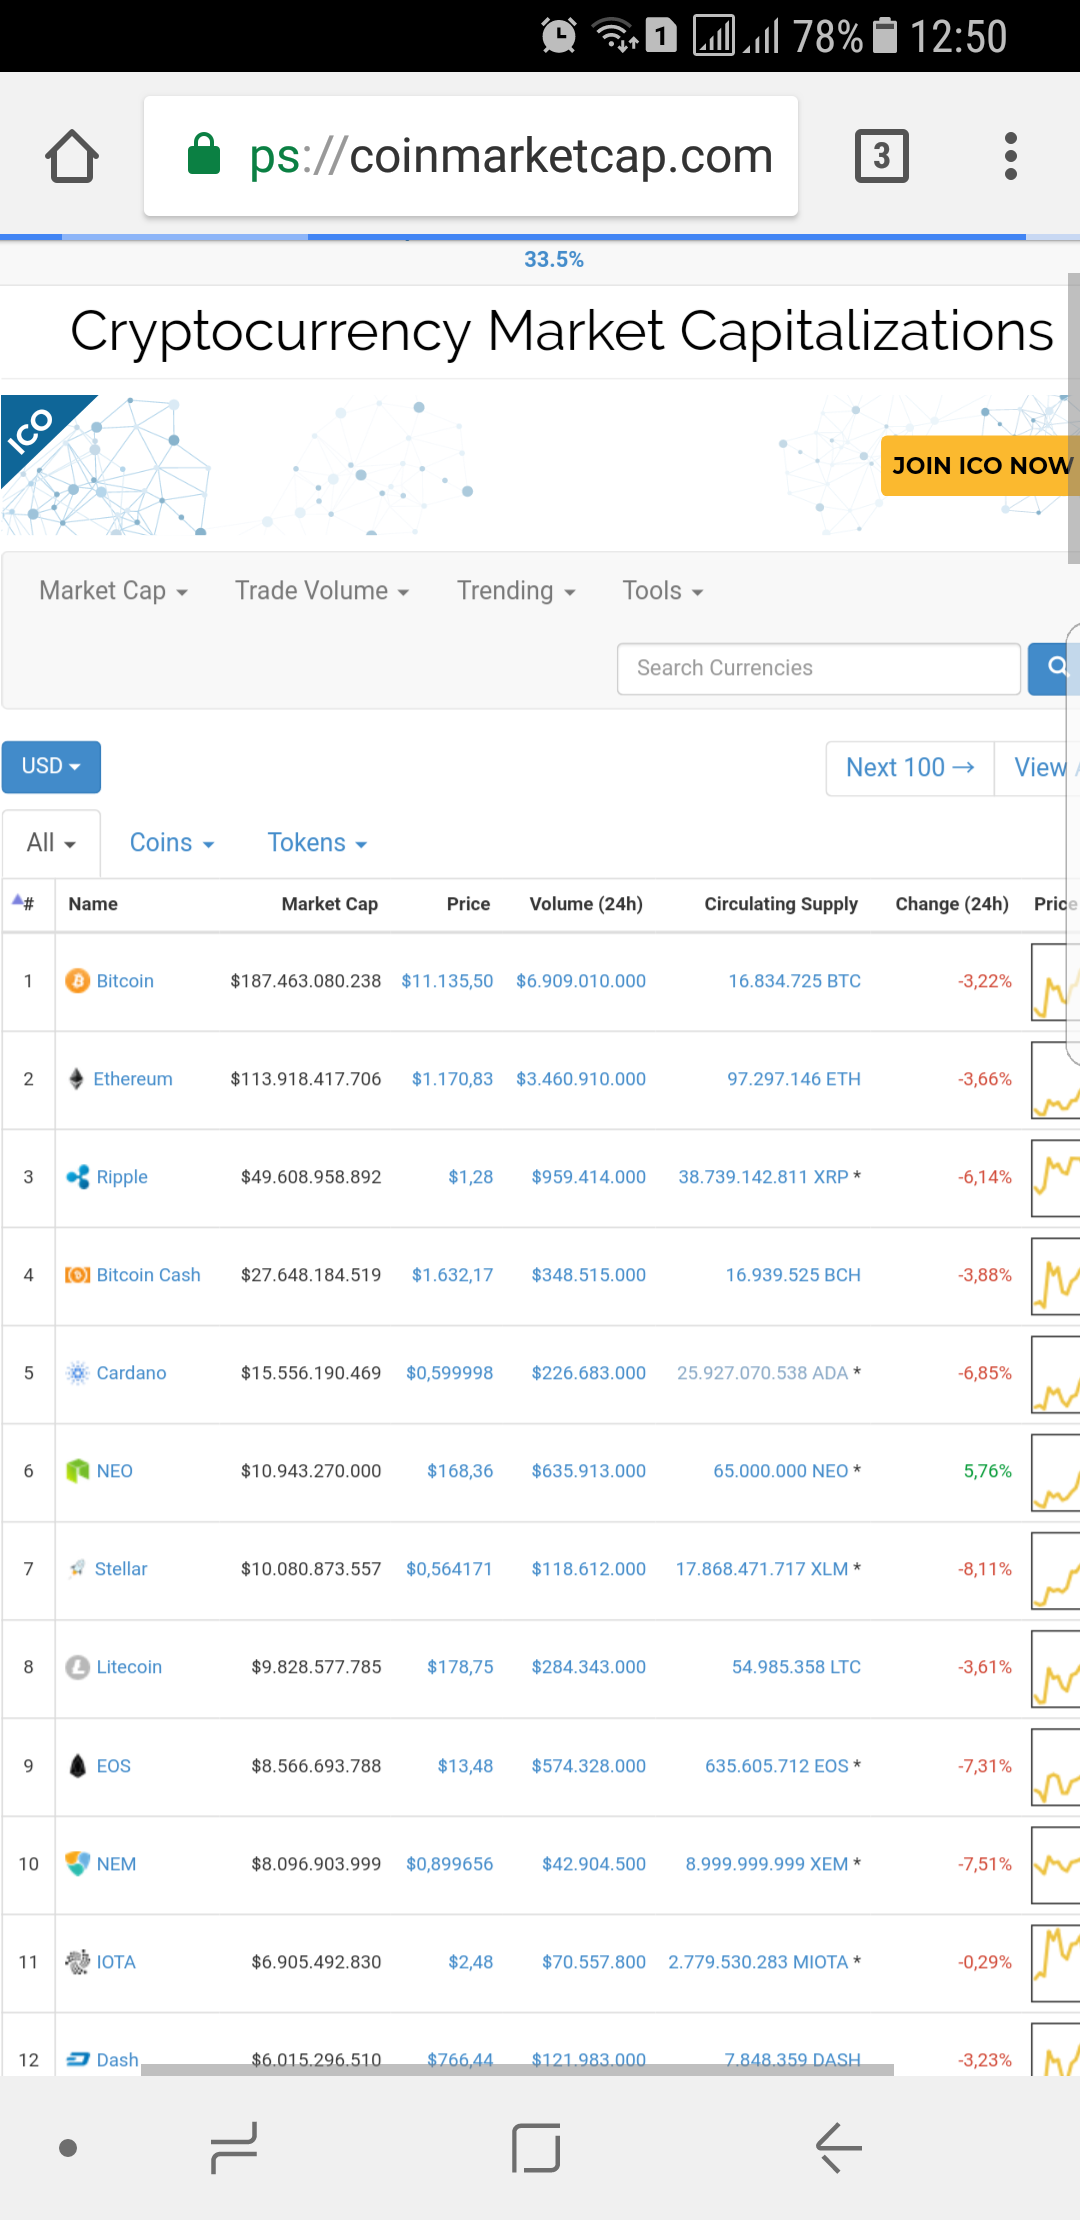Click Bitcoin market cap $187.463.080.238
This screenshot has height=2220, width=1080.
[x=306, y=981]
